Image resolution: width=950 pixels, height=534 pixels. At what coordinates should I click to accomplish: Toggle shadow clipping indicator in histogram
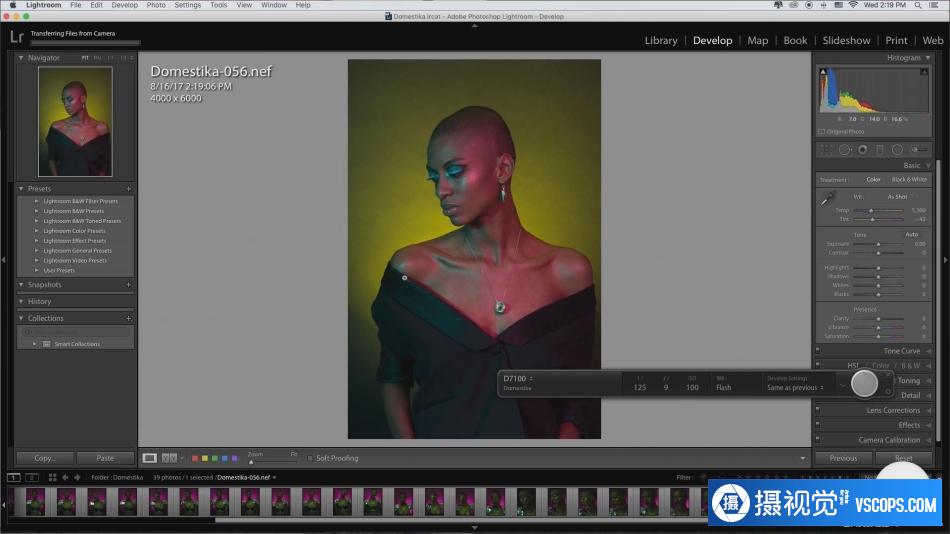pyautogui.click(x=823, y=72)
